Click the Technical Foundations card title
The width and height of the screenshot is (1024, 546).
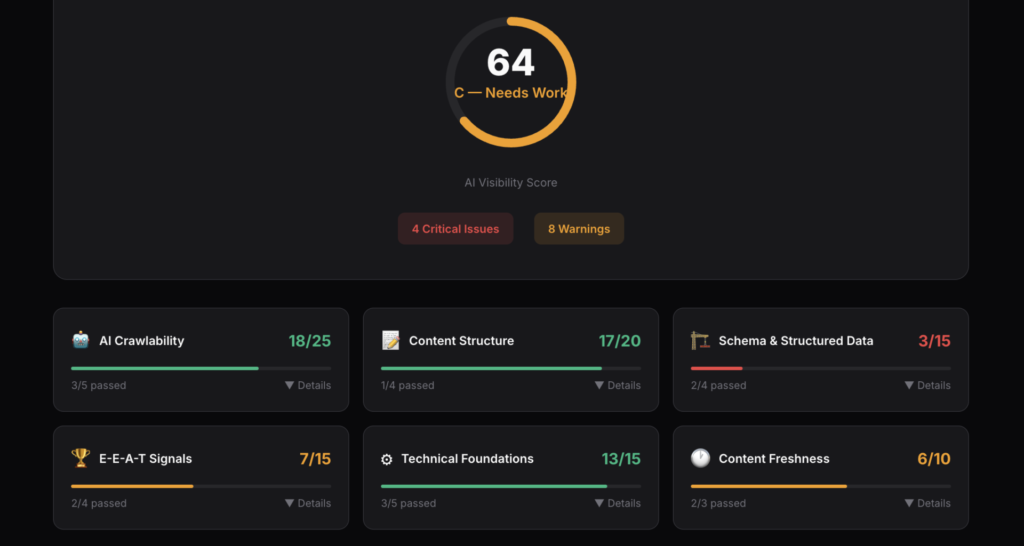coord(467,459)
